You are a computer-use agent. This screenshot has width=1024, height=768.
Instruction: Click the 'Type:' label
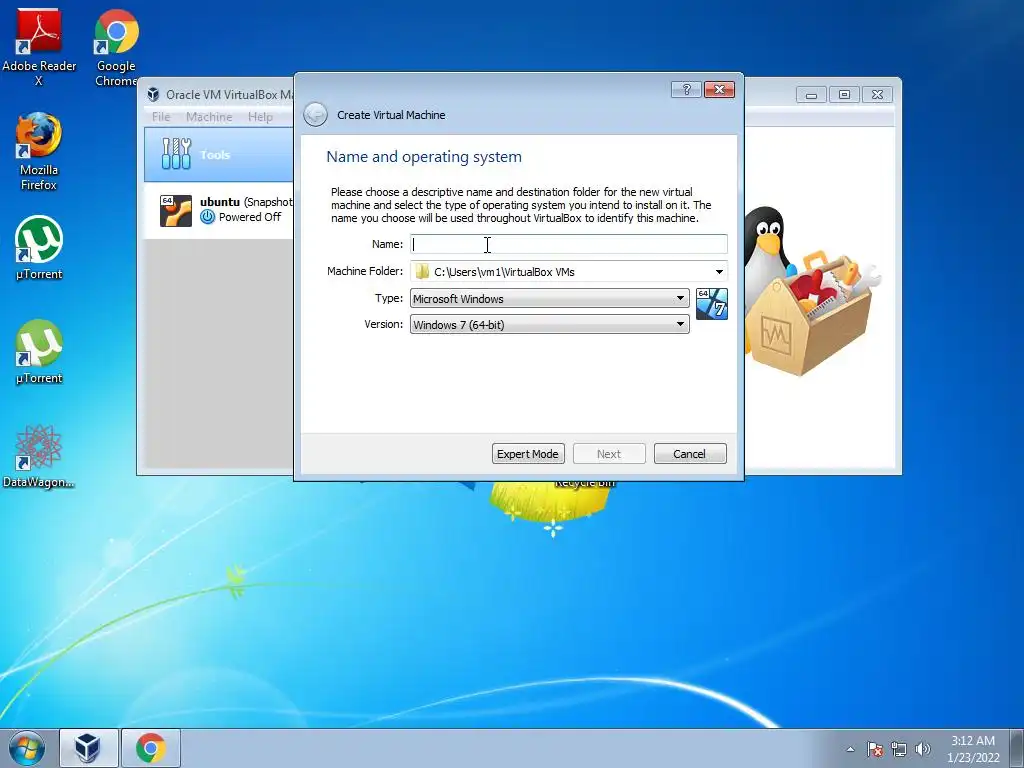coord(389,298)
